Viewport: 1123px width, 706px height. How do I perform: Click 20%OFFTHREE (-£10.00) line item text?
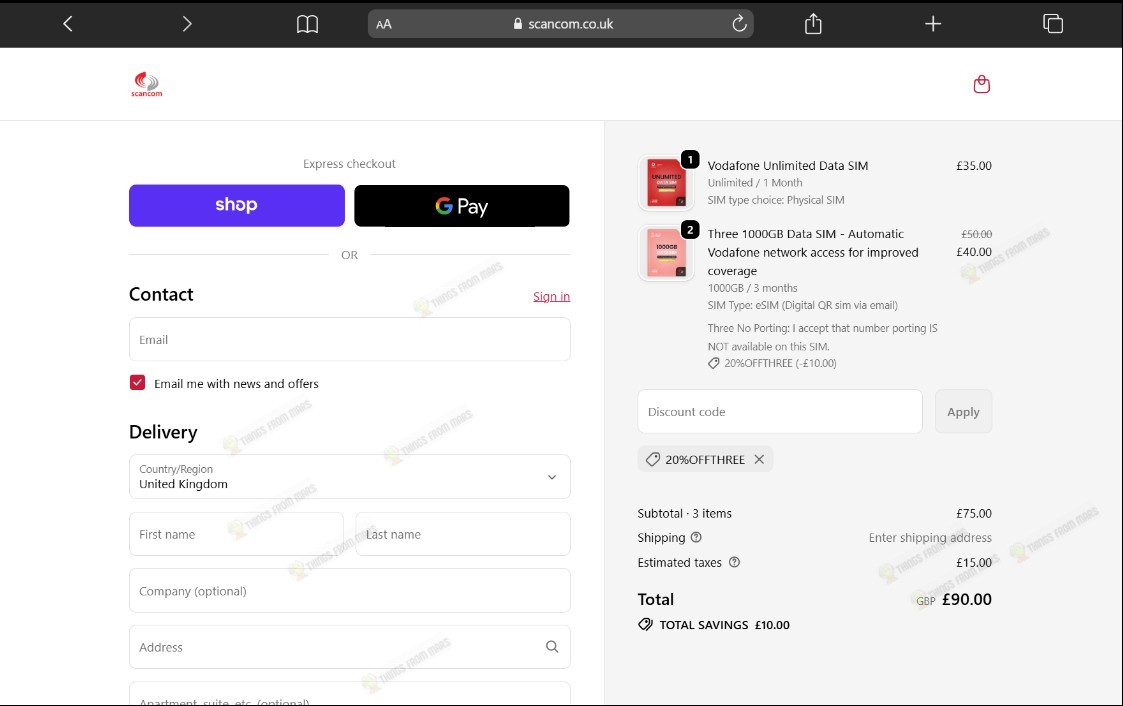[780, 363]
